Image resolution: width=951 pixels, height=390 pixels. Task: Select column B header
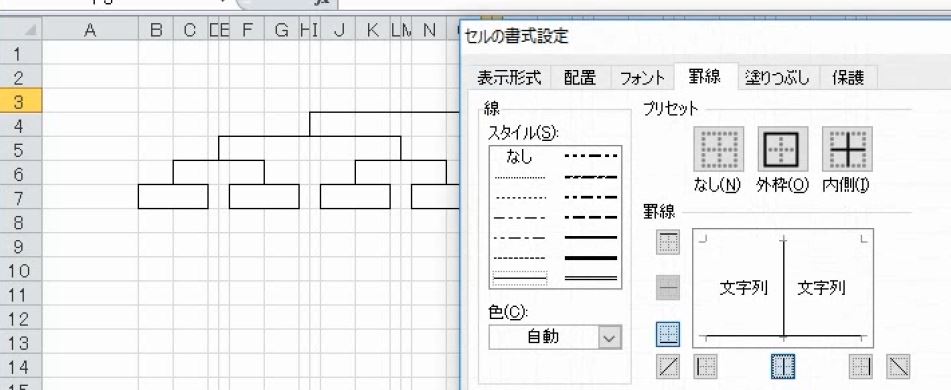[x=156, y=30]
